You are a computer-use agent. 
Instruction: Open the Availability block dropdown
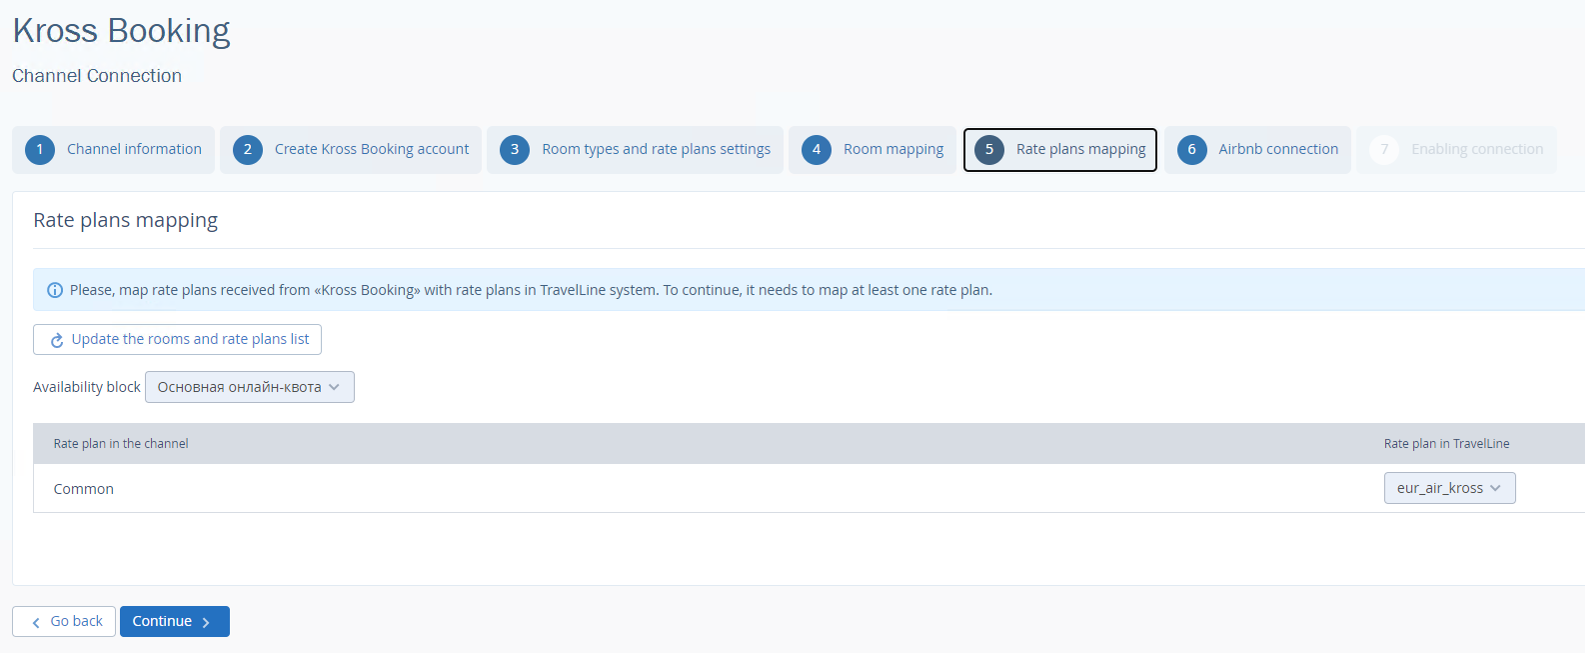tap(250, 387)
